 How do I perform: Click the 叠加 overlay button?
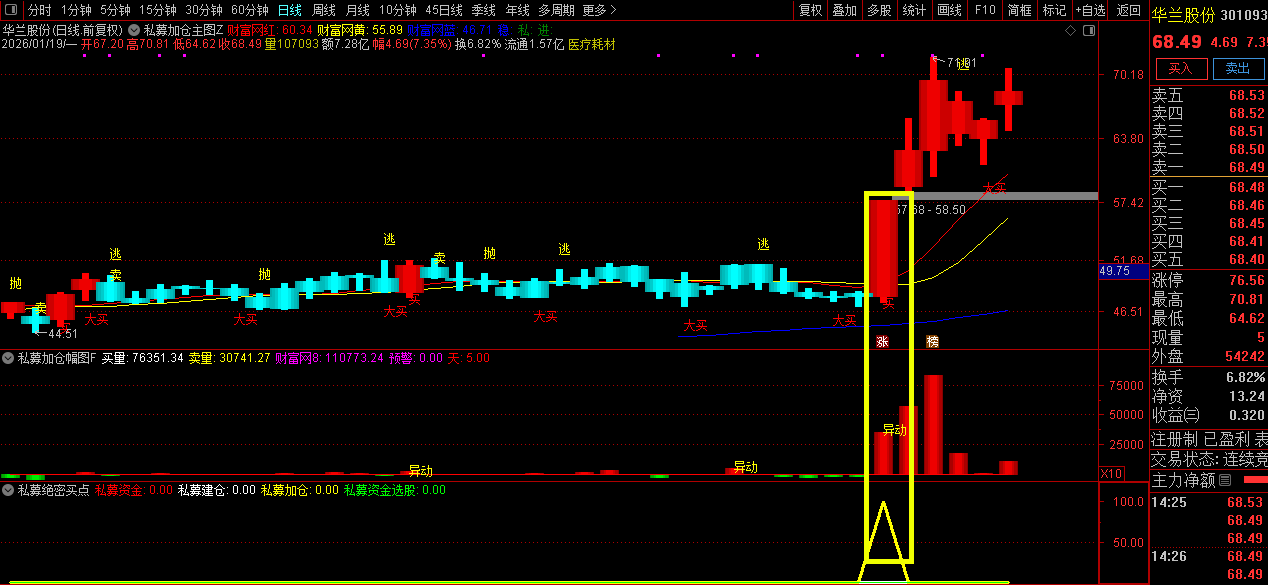845,10
